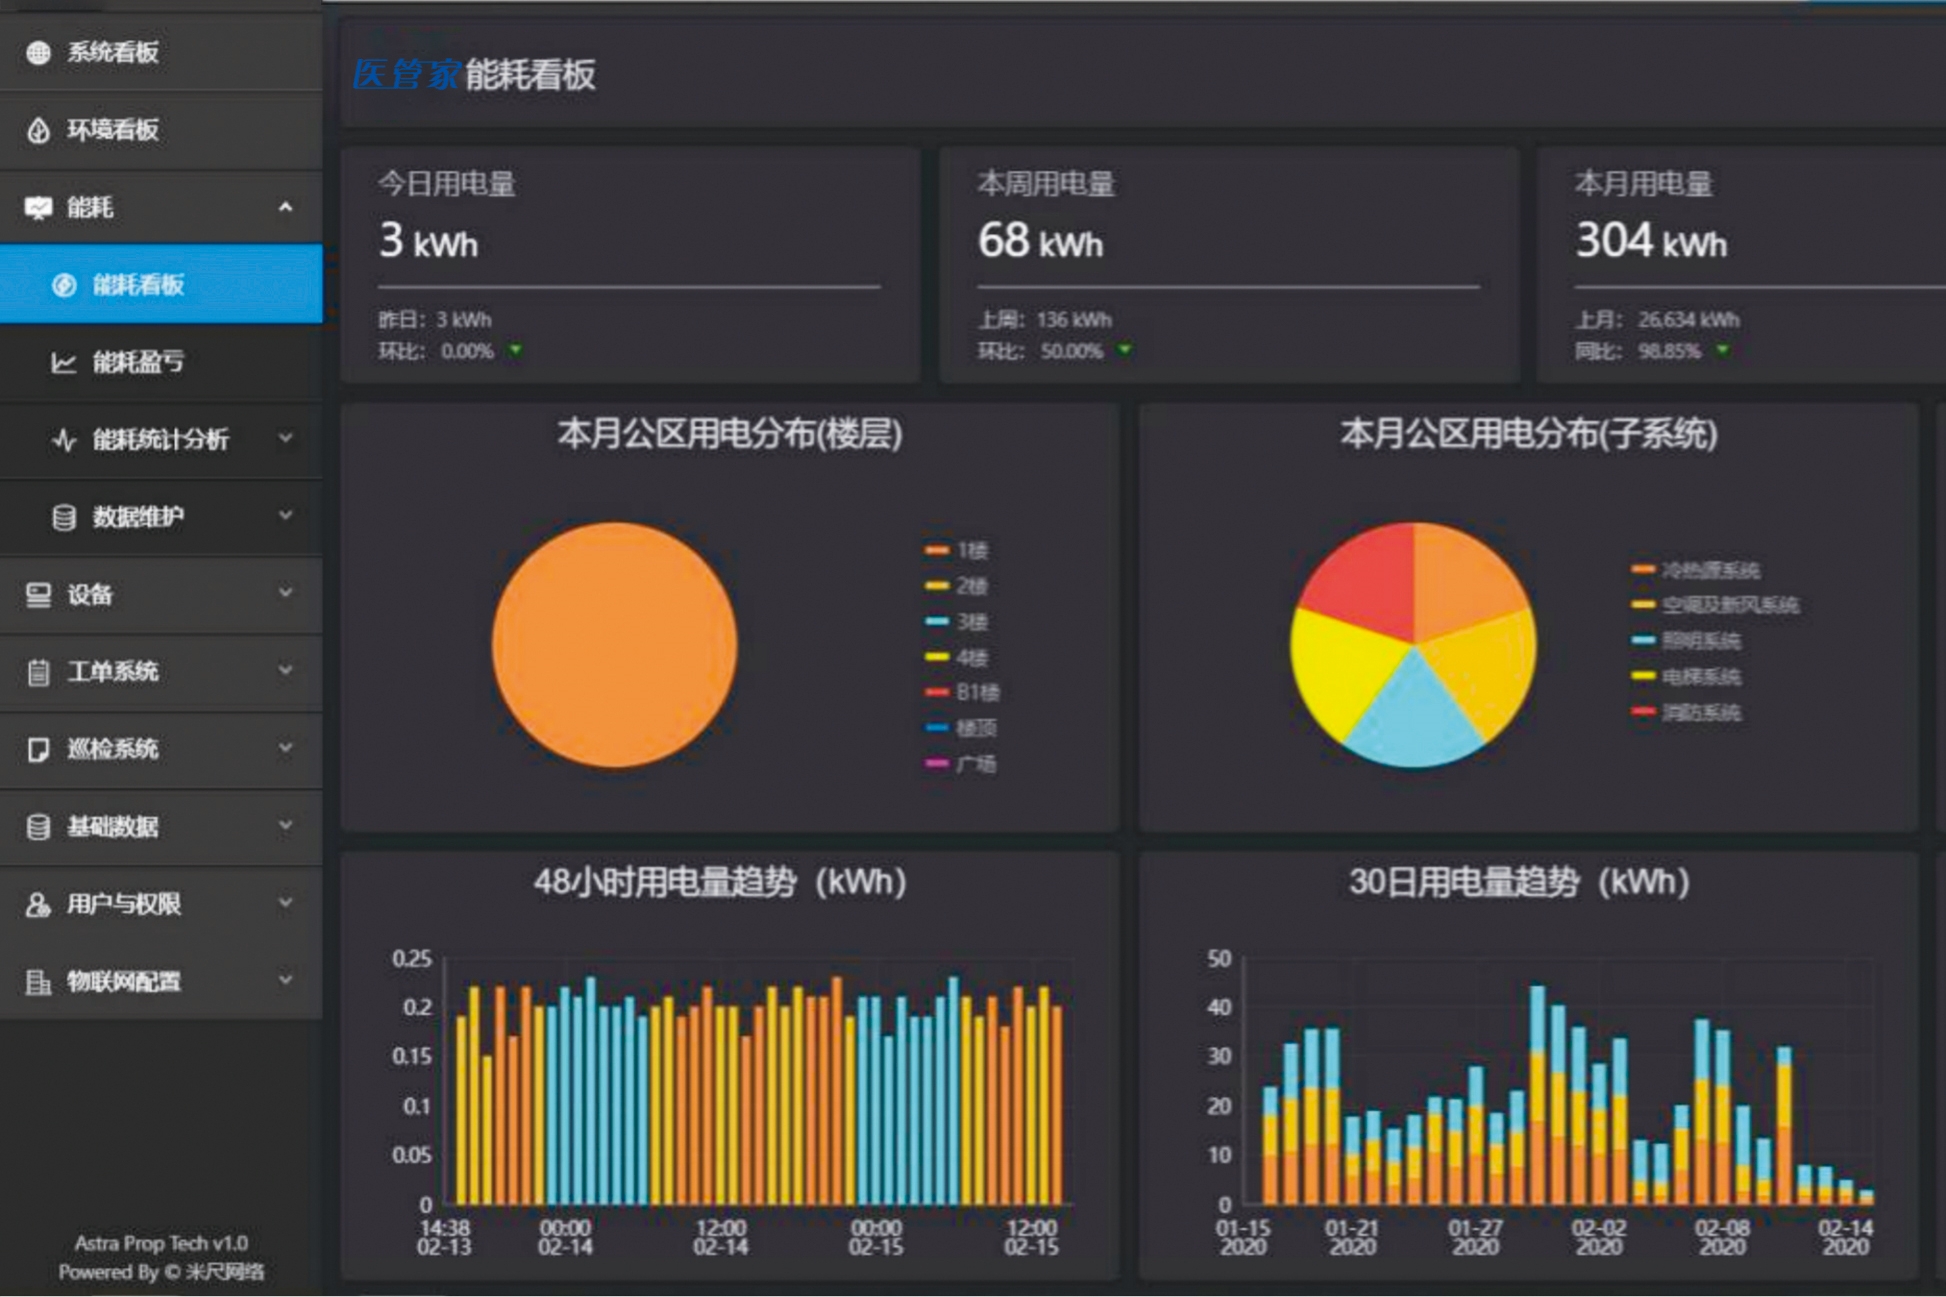Click the database icon beside 数据维护

point(63,517)
